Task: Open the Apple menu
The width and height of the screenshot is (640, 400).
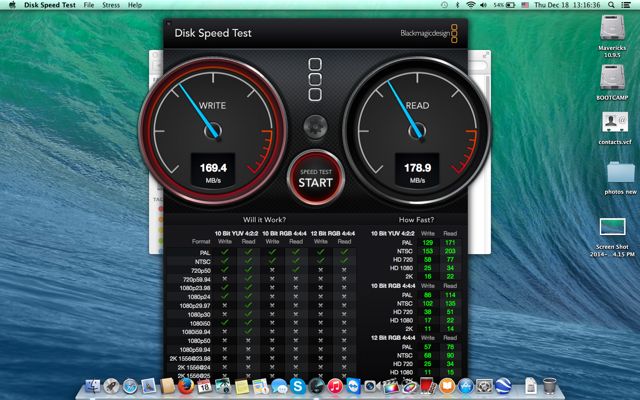Action: [12, 5]
